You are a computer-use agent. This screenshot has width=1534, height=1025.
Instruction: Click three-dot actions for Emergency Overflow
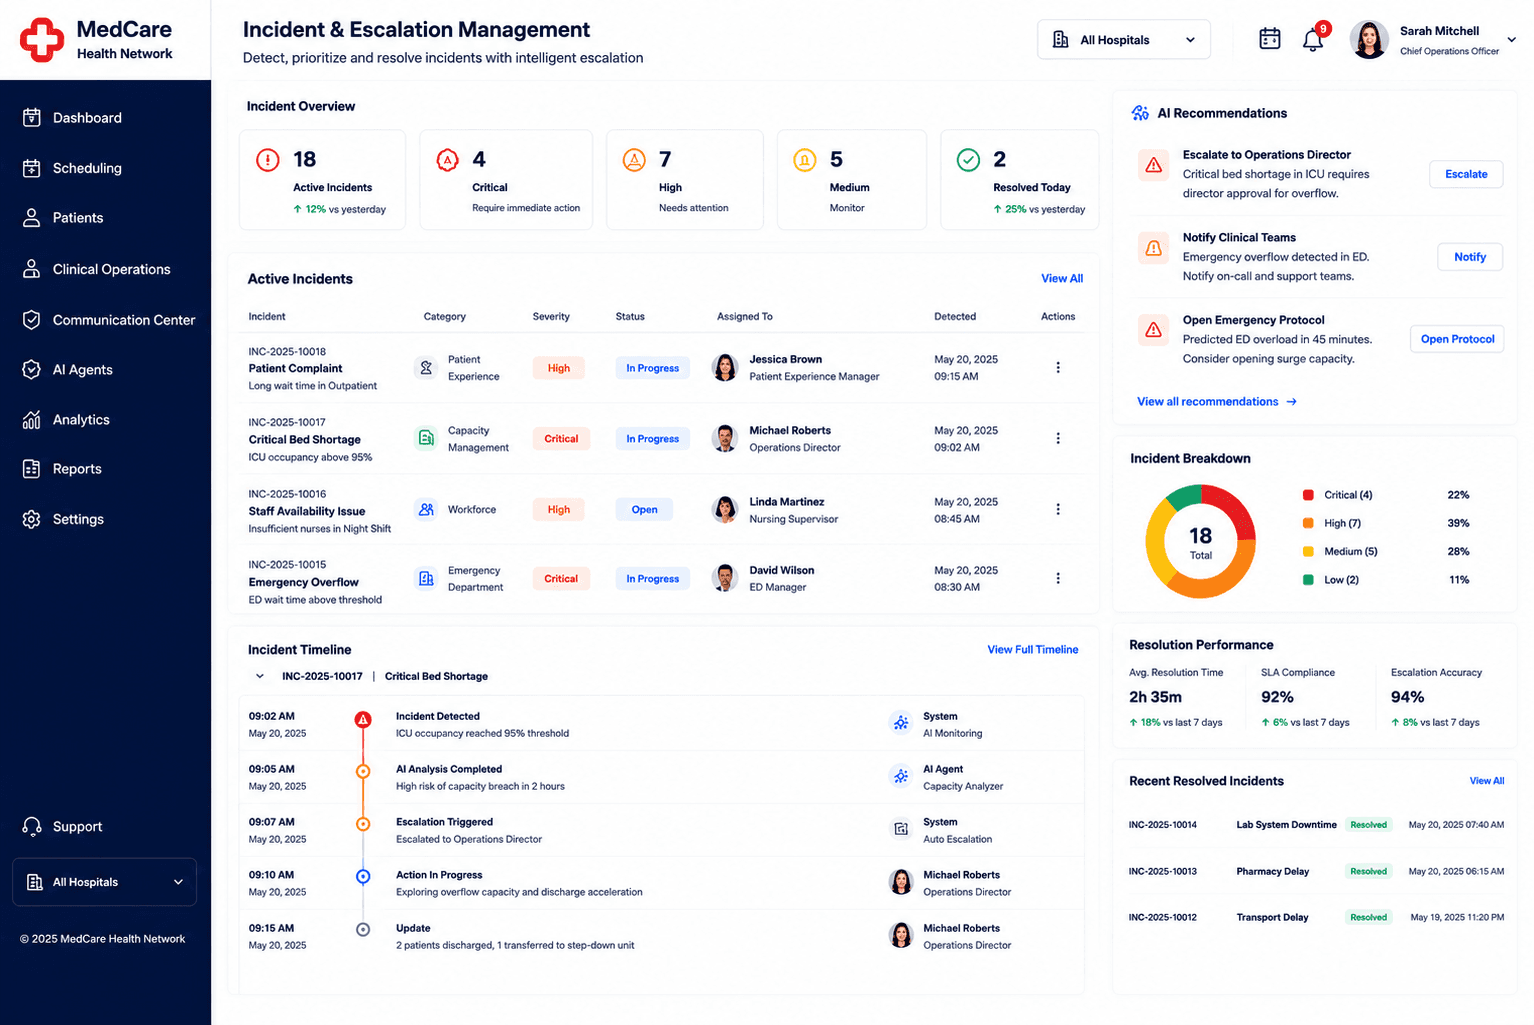(1058, 578)
